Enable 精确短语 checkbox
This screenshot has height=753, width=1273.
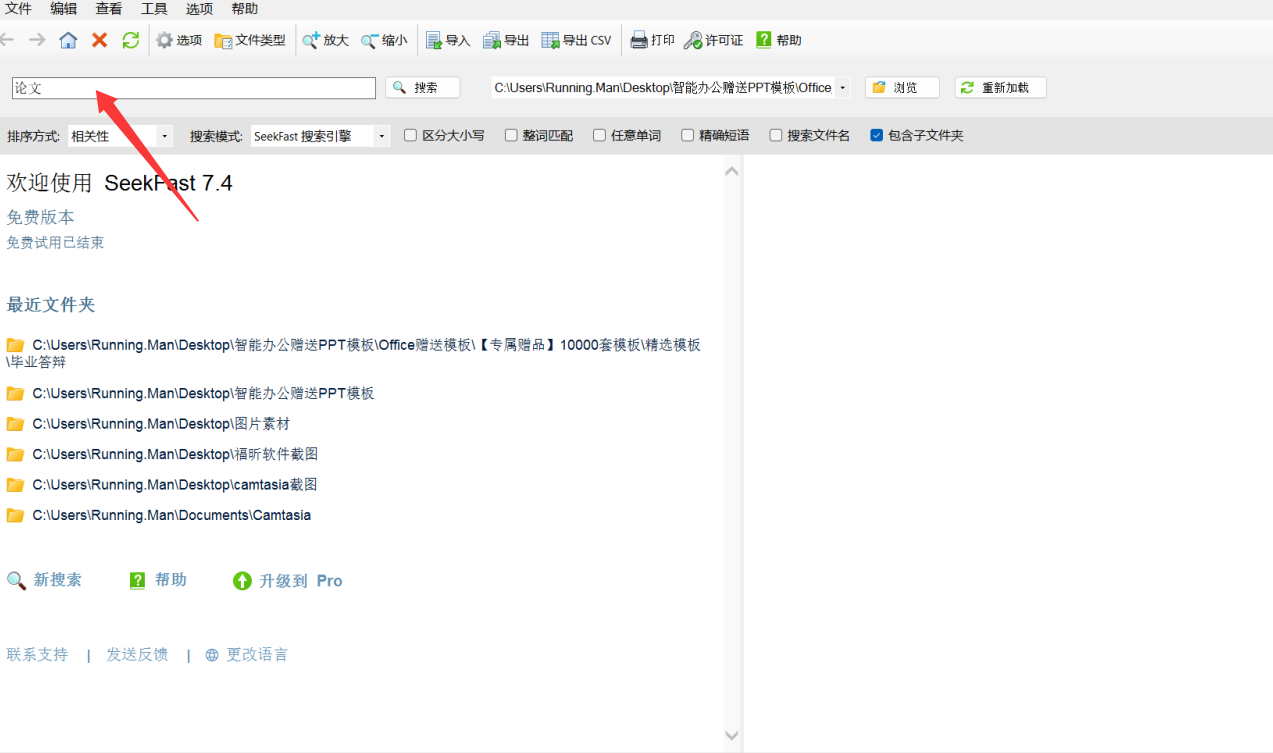point(687,135)
